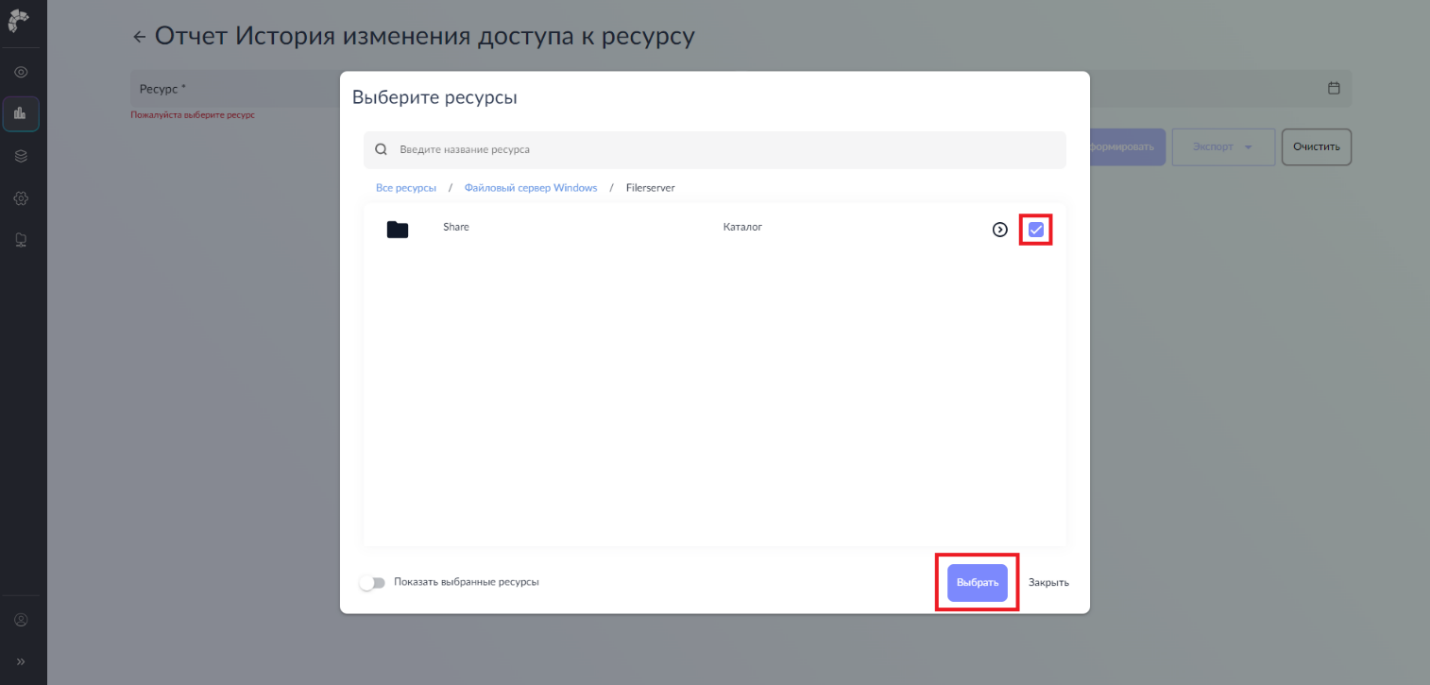Open the settings gear sidebar icon

pyautogui.click(x=21, y=198)
